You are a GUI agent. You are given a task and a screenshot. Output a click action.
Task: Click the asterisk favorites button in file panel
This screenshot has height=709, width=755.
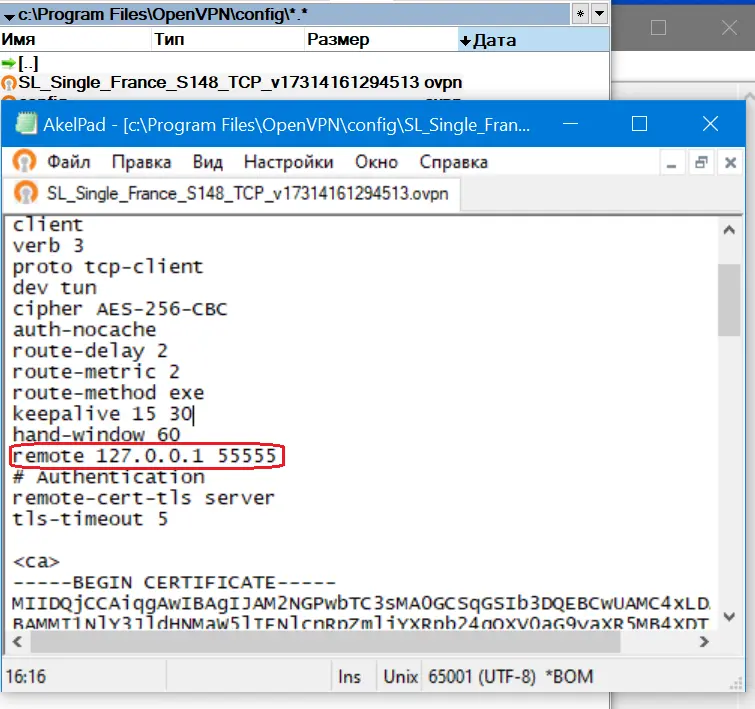[580, 14]
